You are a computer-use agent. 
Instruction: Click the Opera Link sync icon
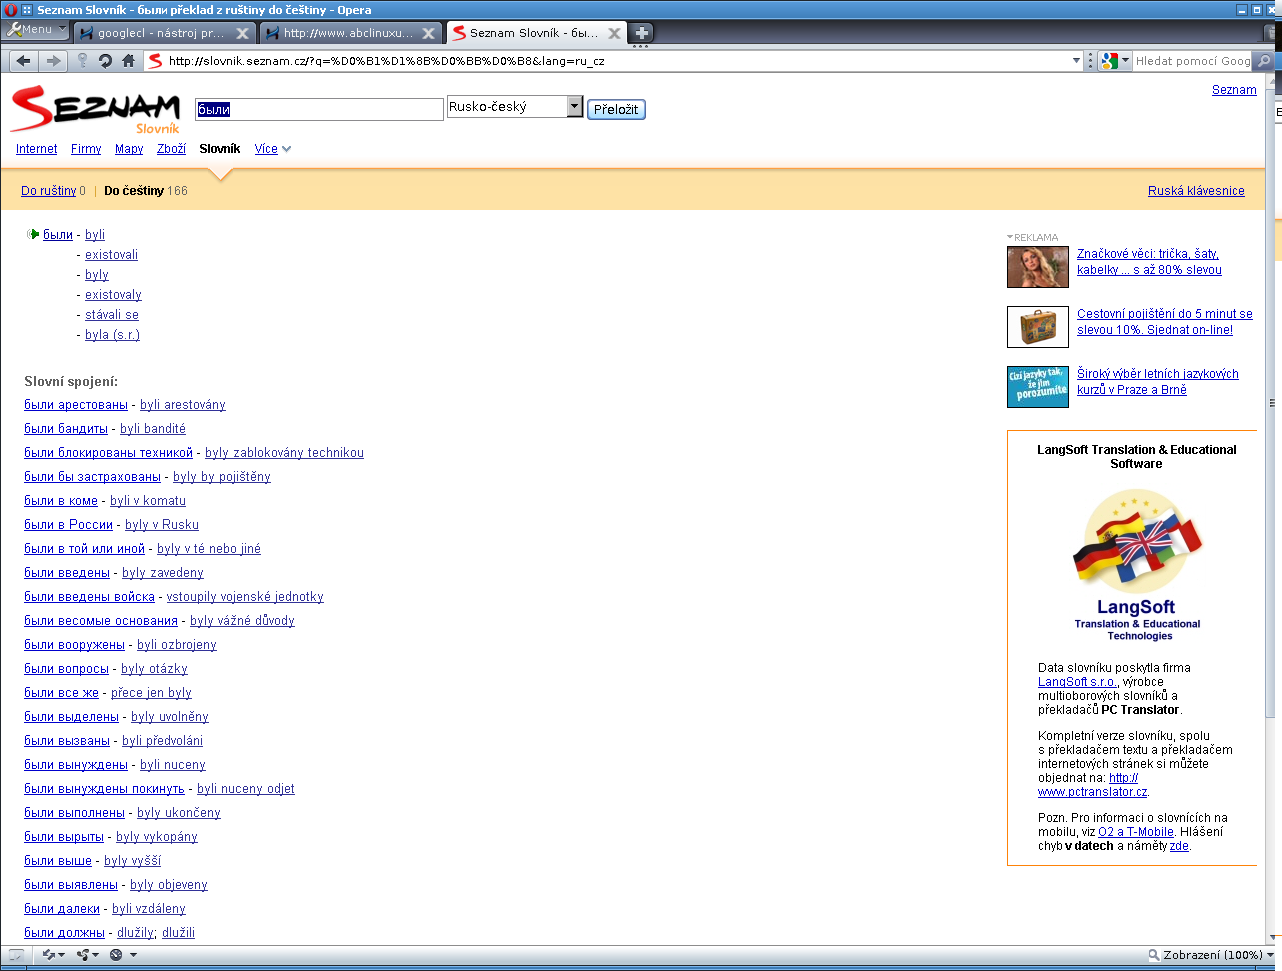click(49, 955)
